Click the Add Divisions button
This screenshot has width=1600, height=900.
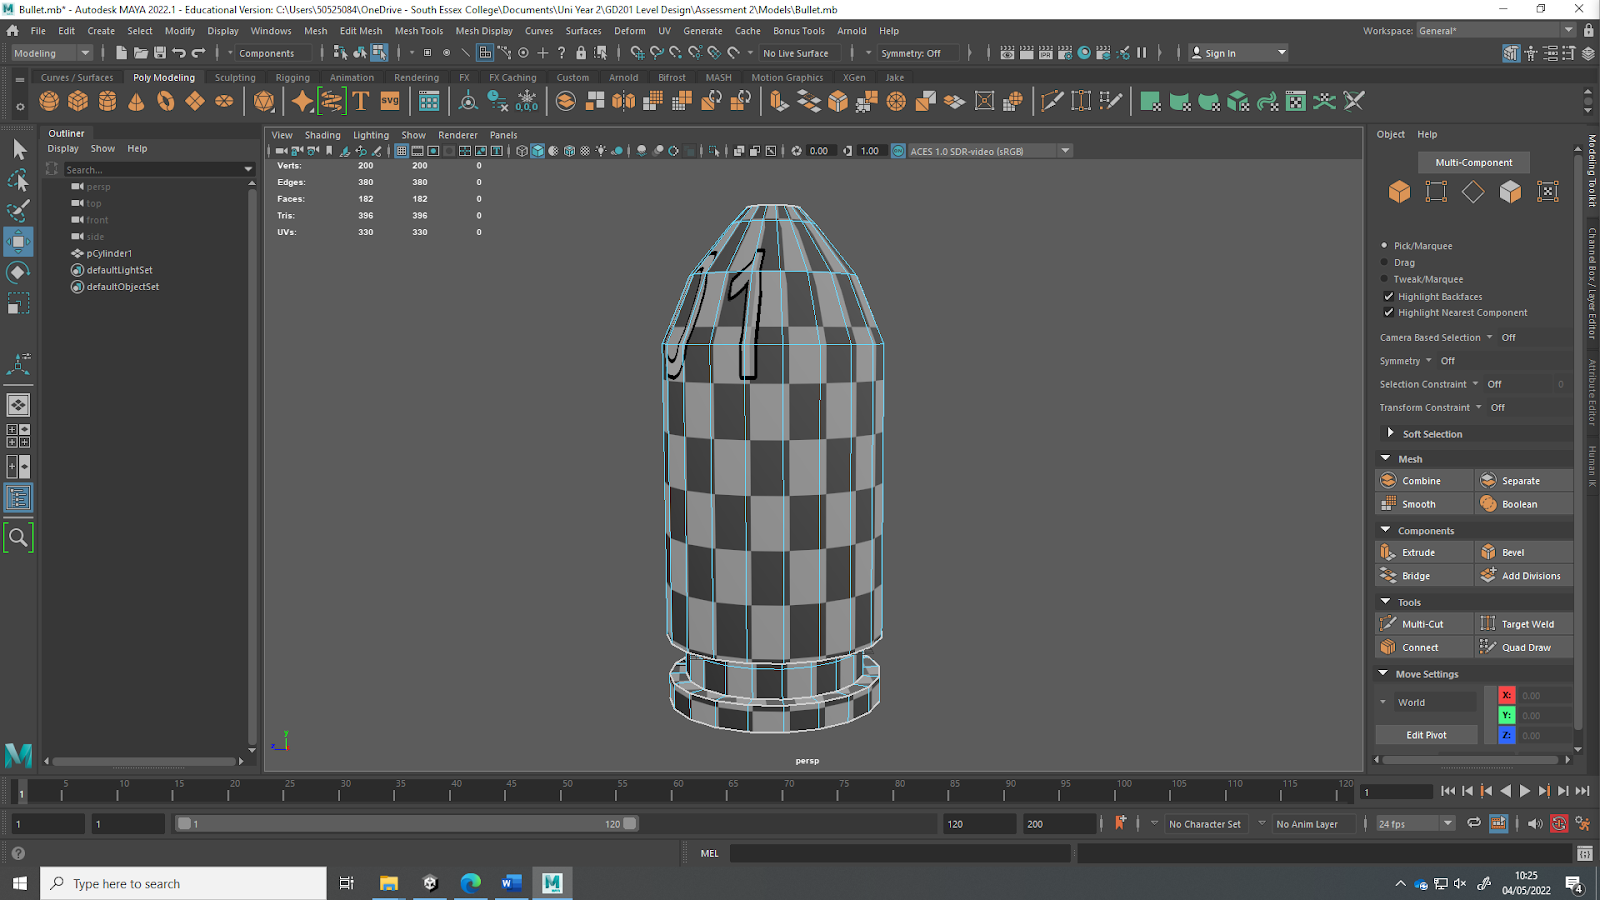[1524, 576]
